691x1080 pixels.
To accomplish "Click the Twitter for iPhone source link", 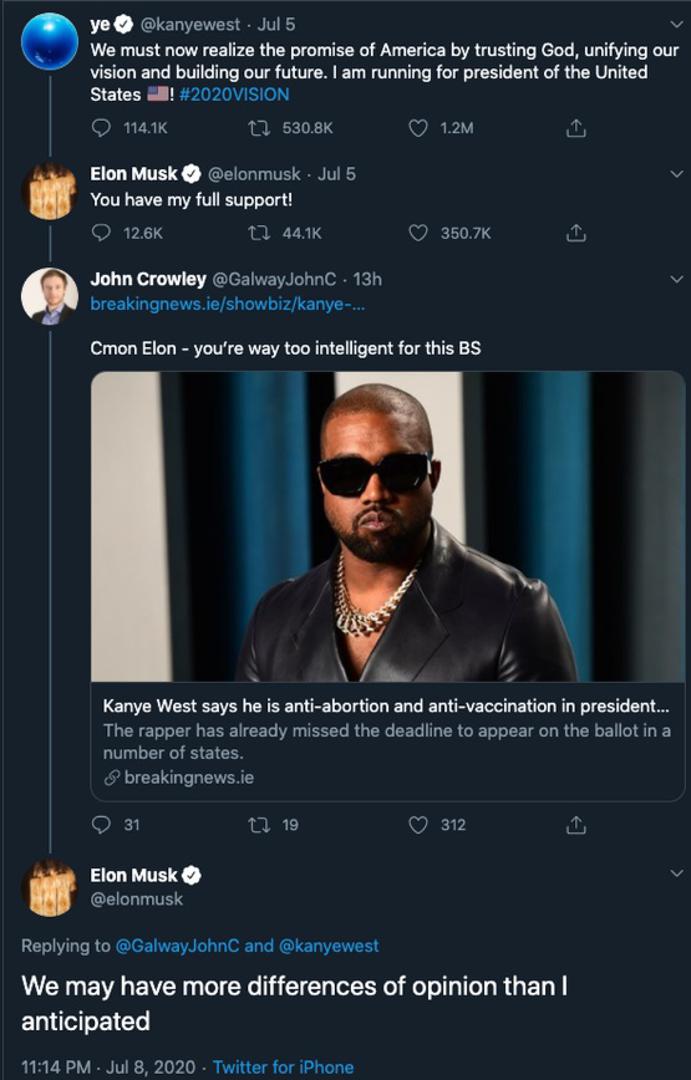I will [283, 1067].
